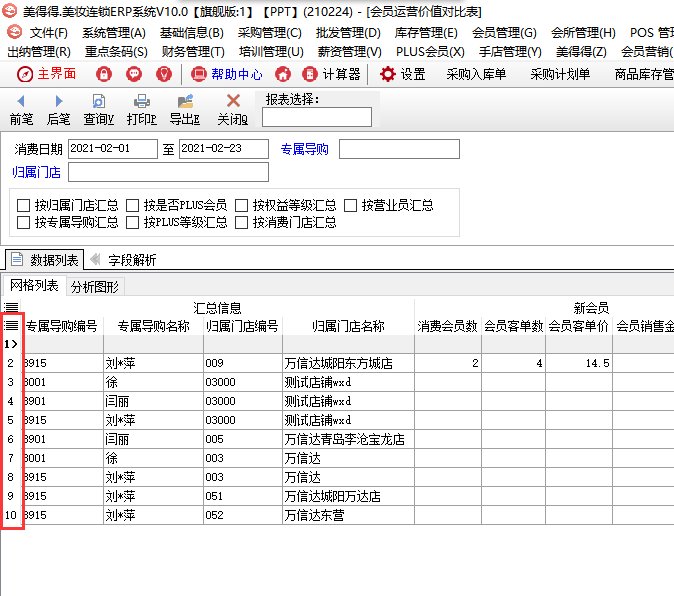Switch to the 分析图形 tab
This screenshot has width=674, height=596.
pyautogui.click(x=95, y=287)
